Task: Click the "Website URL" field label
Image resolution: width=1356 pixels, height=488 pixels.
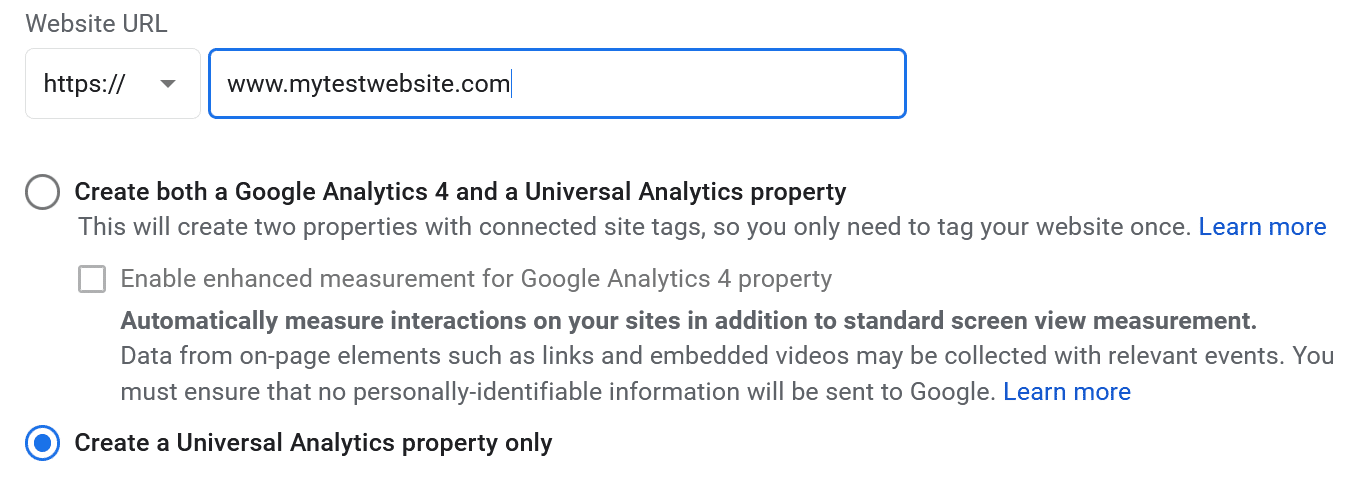Action: 97,23
